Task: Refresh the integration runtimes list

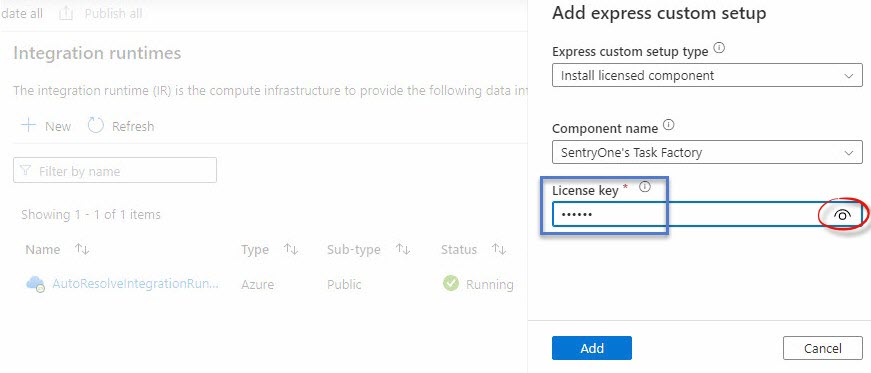Action: 133,126
